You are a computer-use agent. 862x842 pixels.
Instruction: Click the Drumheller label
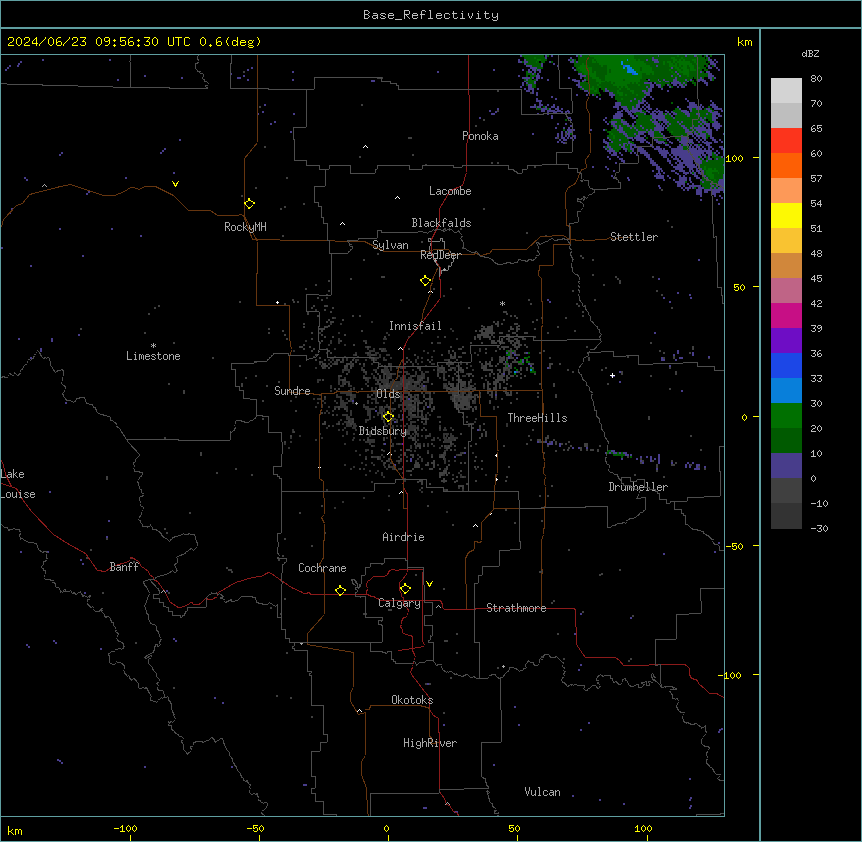[x=638, y=487]
